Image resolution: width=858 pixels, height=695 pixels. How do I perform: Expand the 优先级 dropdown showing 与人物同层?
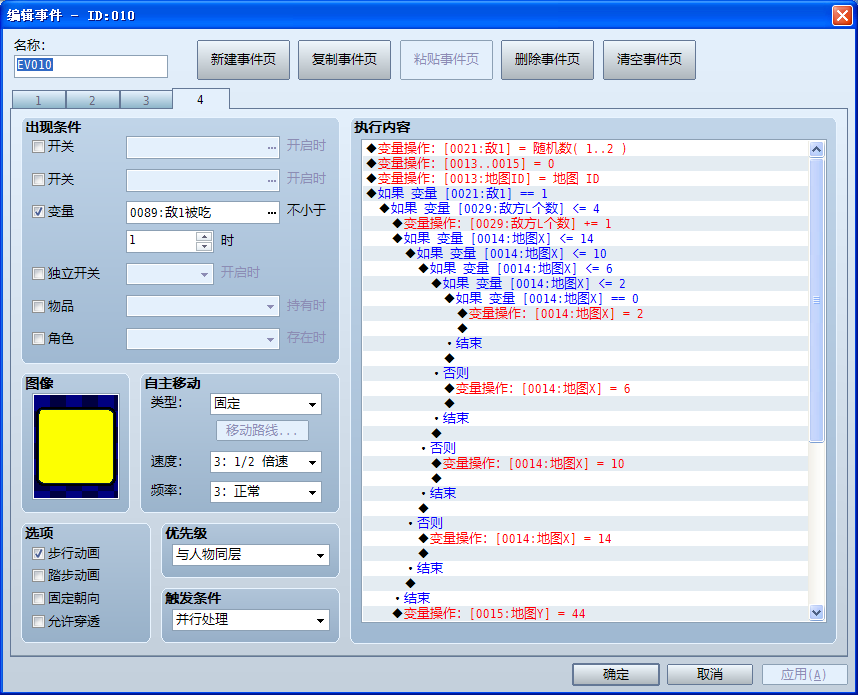point(251,555)
